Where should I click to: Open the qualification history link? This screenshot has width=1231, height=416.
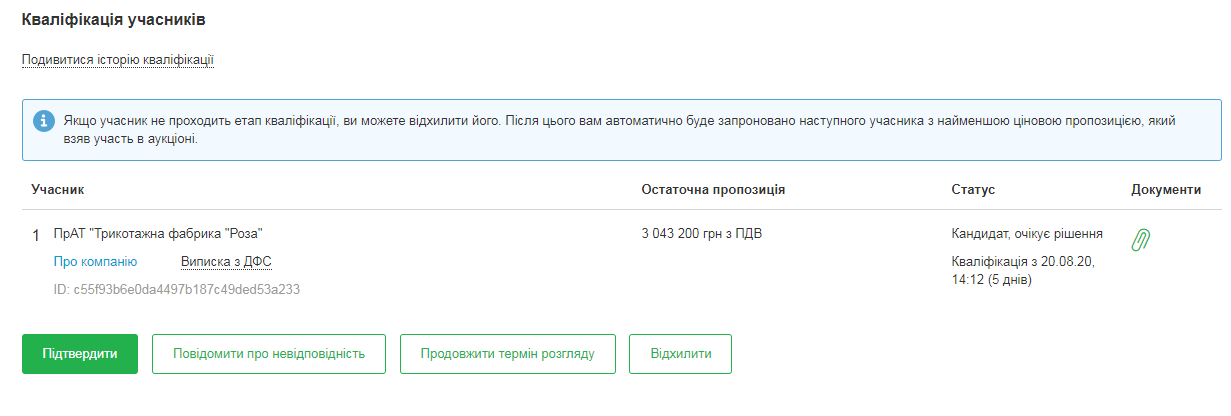tap(118, 60)
